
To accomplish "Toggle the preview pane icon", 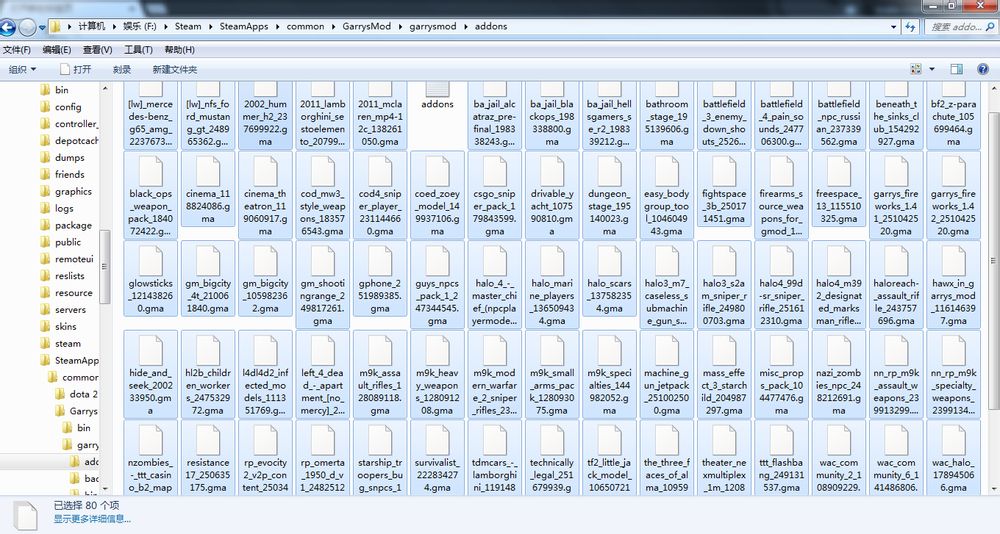I will [957, 69].
